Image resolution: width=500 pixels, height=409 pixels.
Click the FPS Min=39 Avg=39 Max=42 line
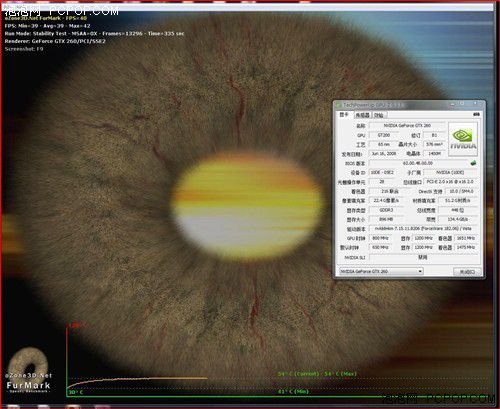tap(47, 26)
